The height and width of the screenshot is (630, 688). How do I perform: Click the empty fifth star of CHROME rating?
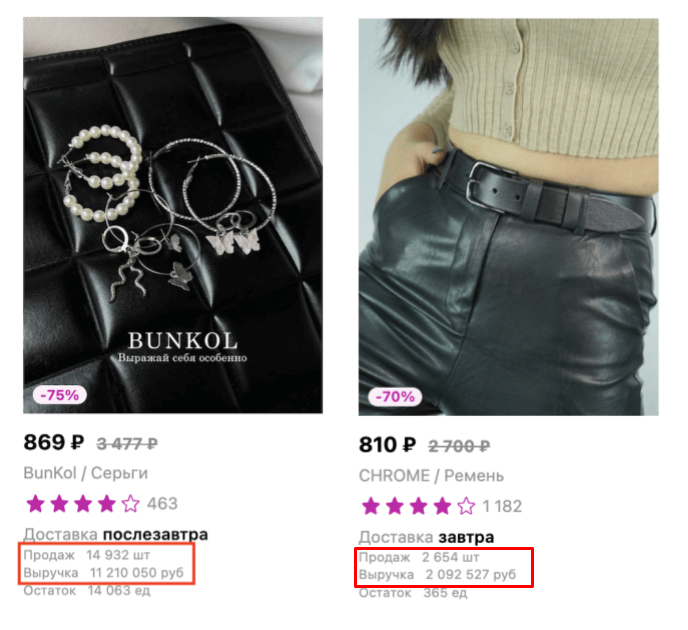466,506
